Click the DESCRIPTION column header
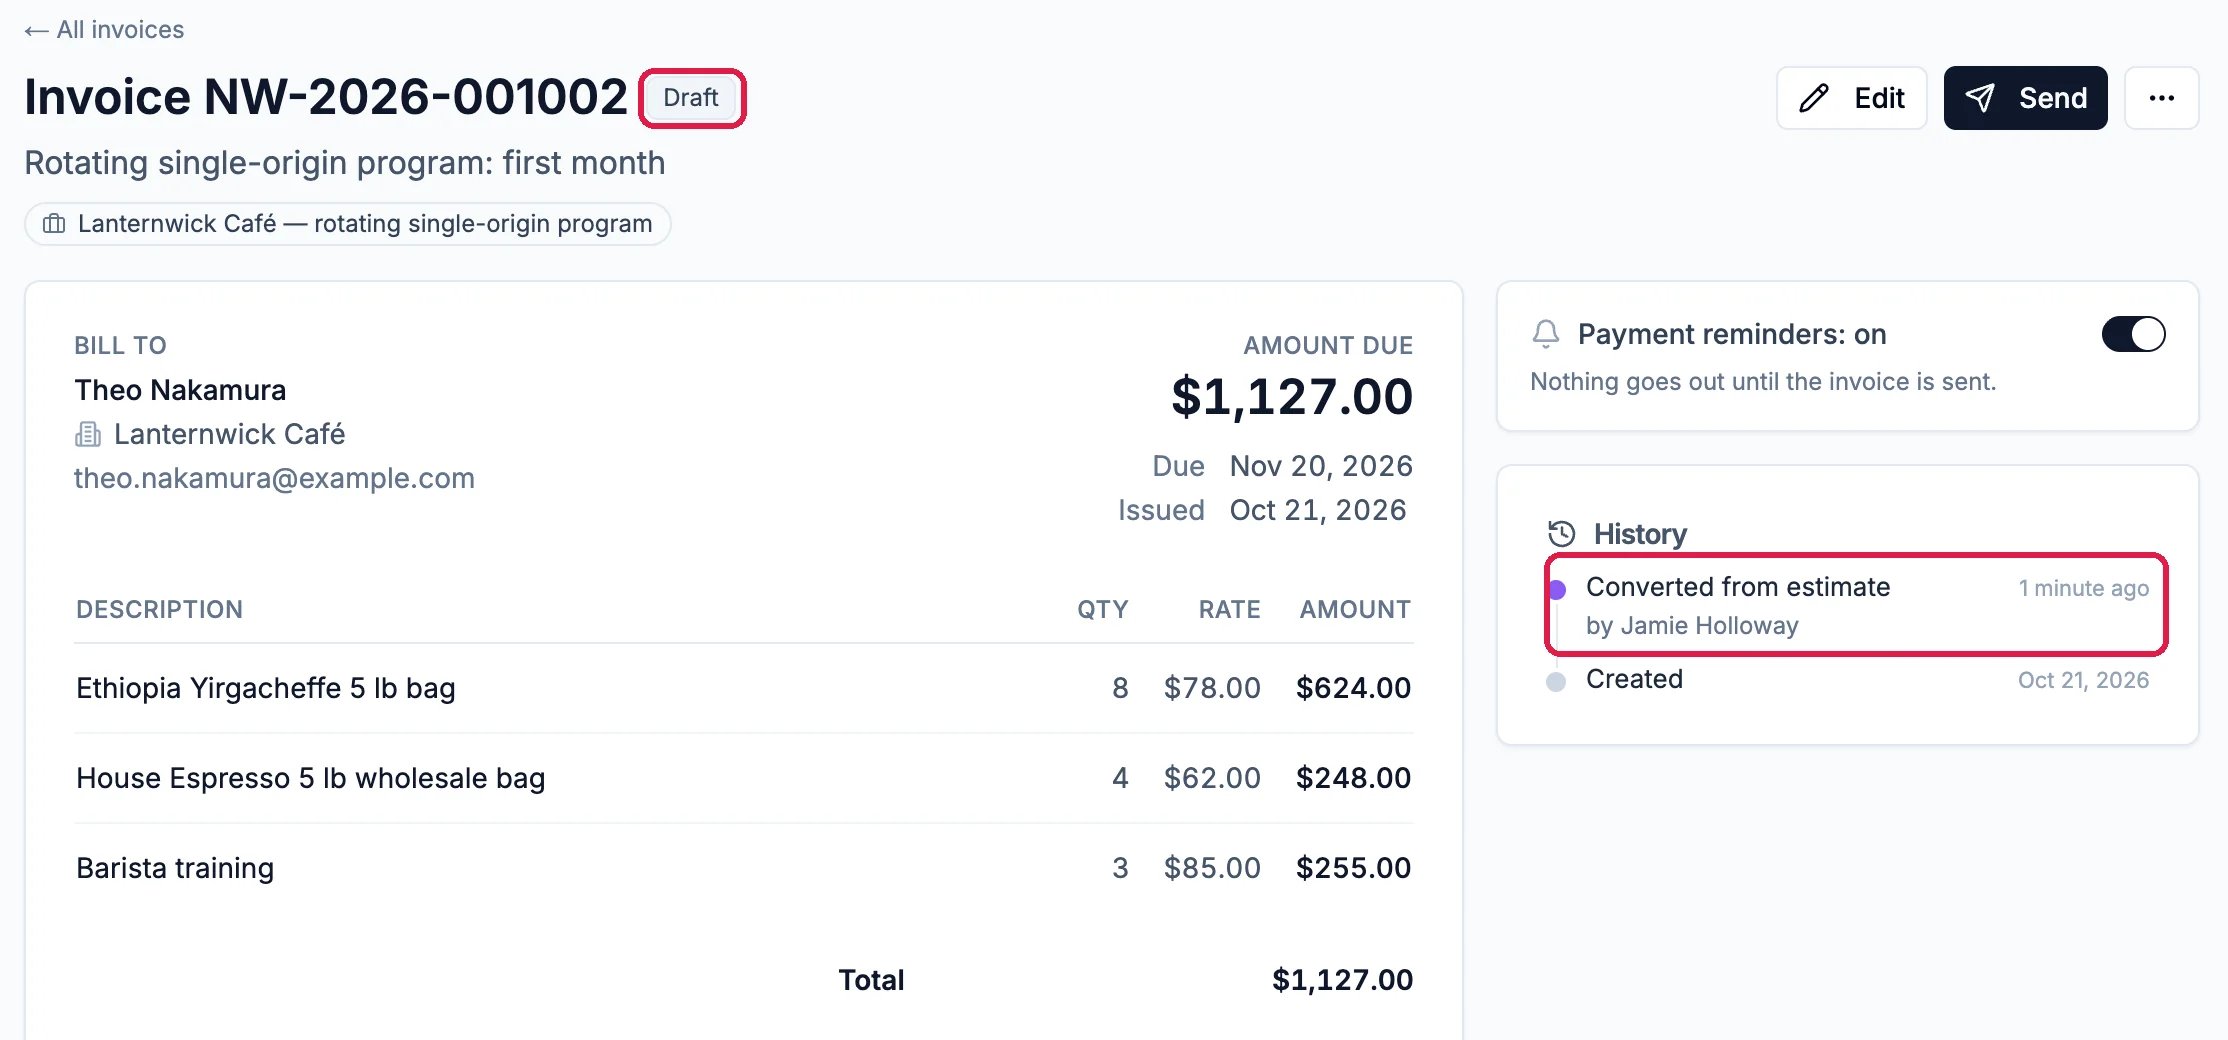The height and width of the screenshot is (1040, 2228). (x=159, y=610)
